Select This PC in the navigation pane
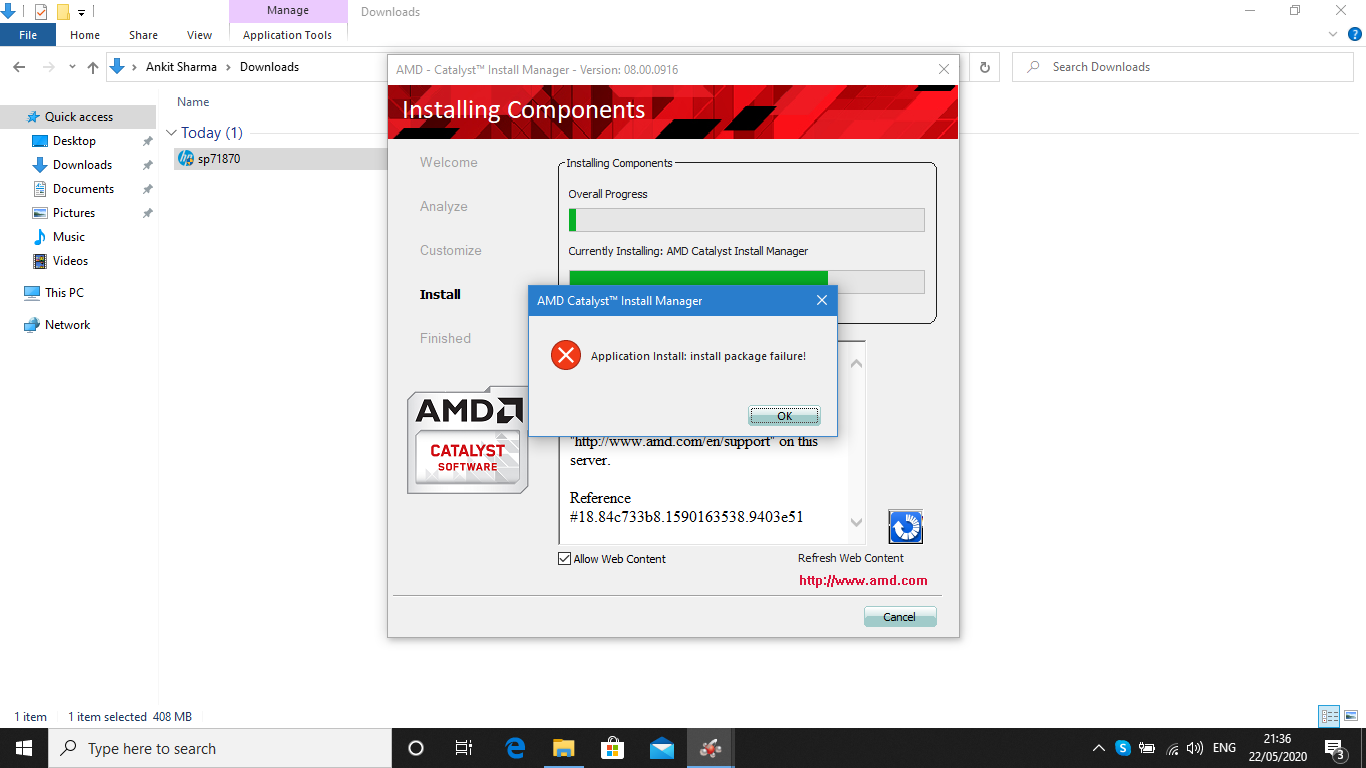This screenshot has width=1366, height=768. click(x=64, y=293)
